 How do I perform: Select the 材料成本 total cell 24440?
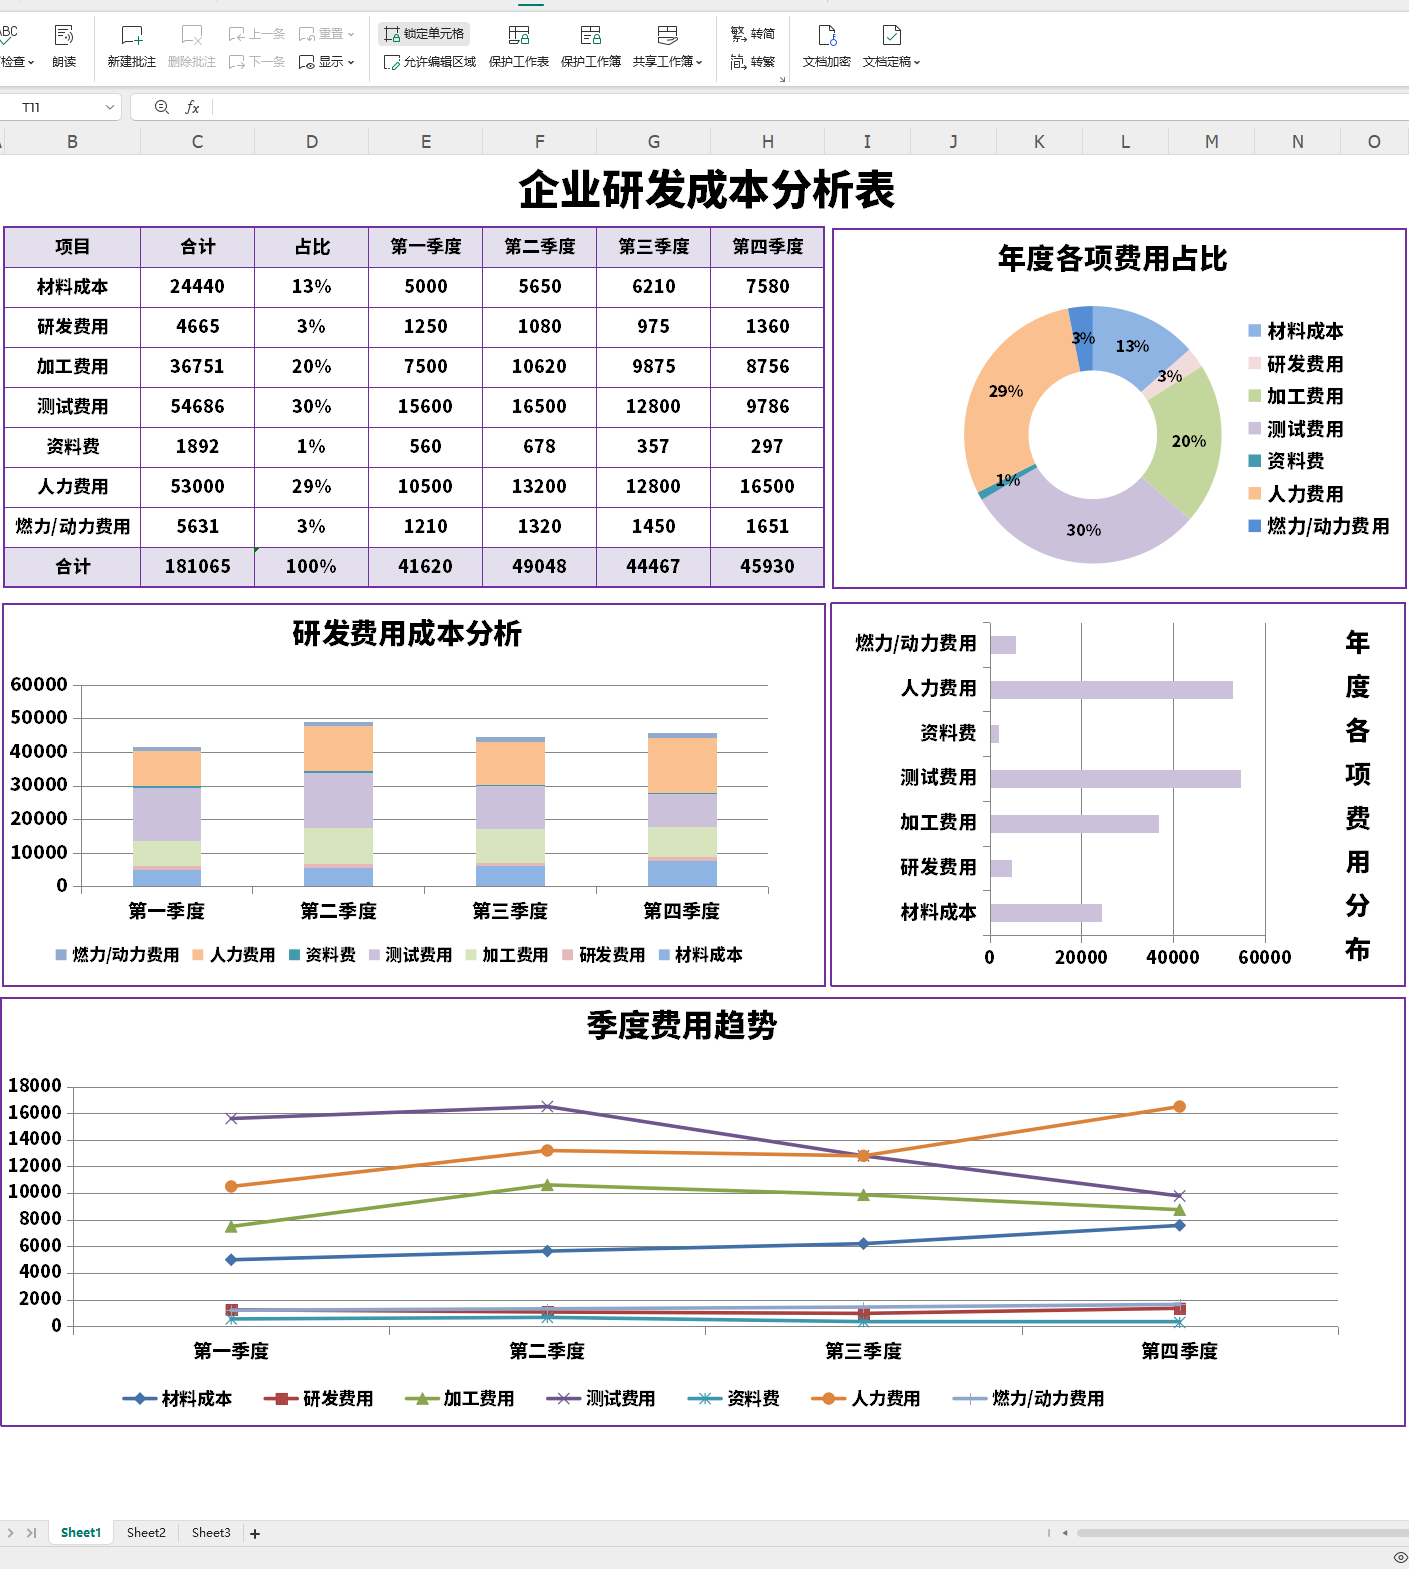coord(197,287)
